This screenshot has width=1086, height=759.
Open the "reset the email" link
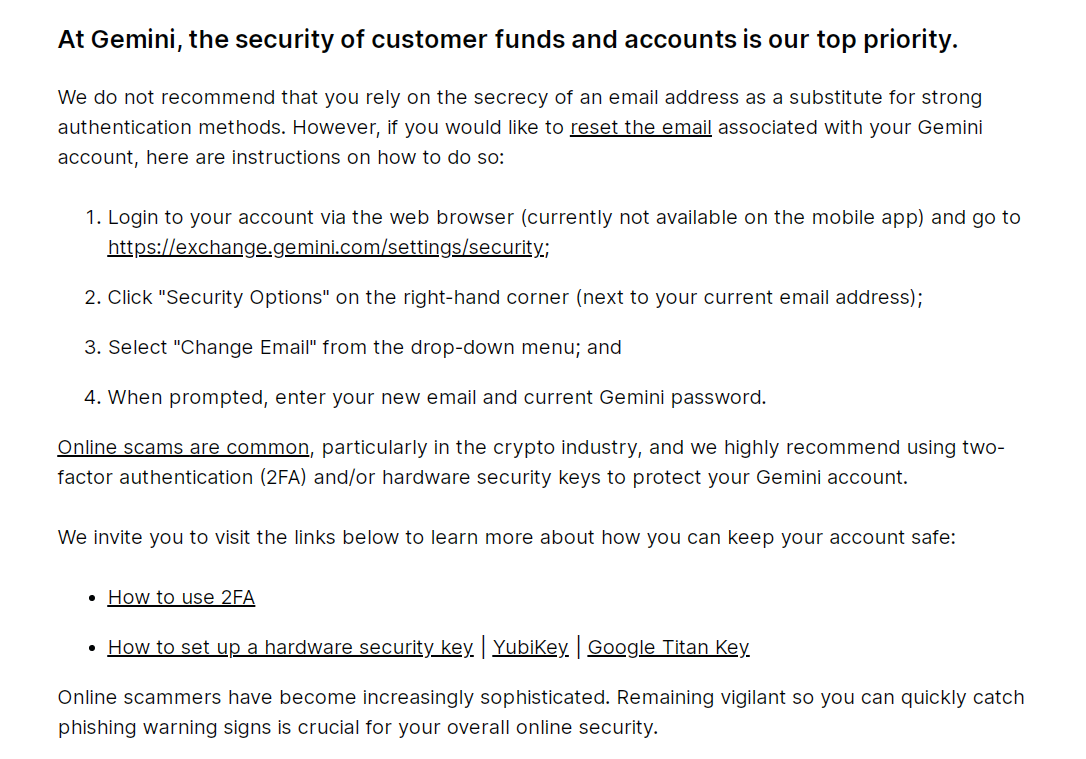(x=641, y=127)
